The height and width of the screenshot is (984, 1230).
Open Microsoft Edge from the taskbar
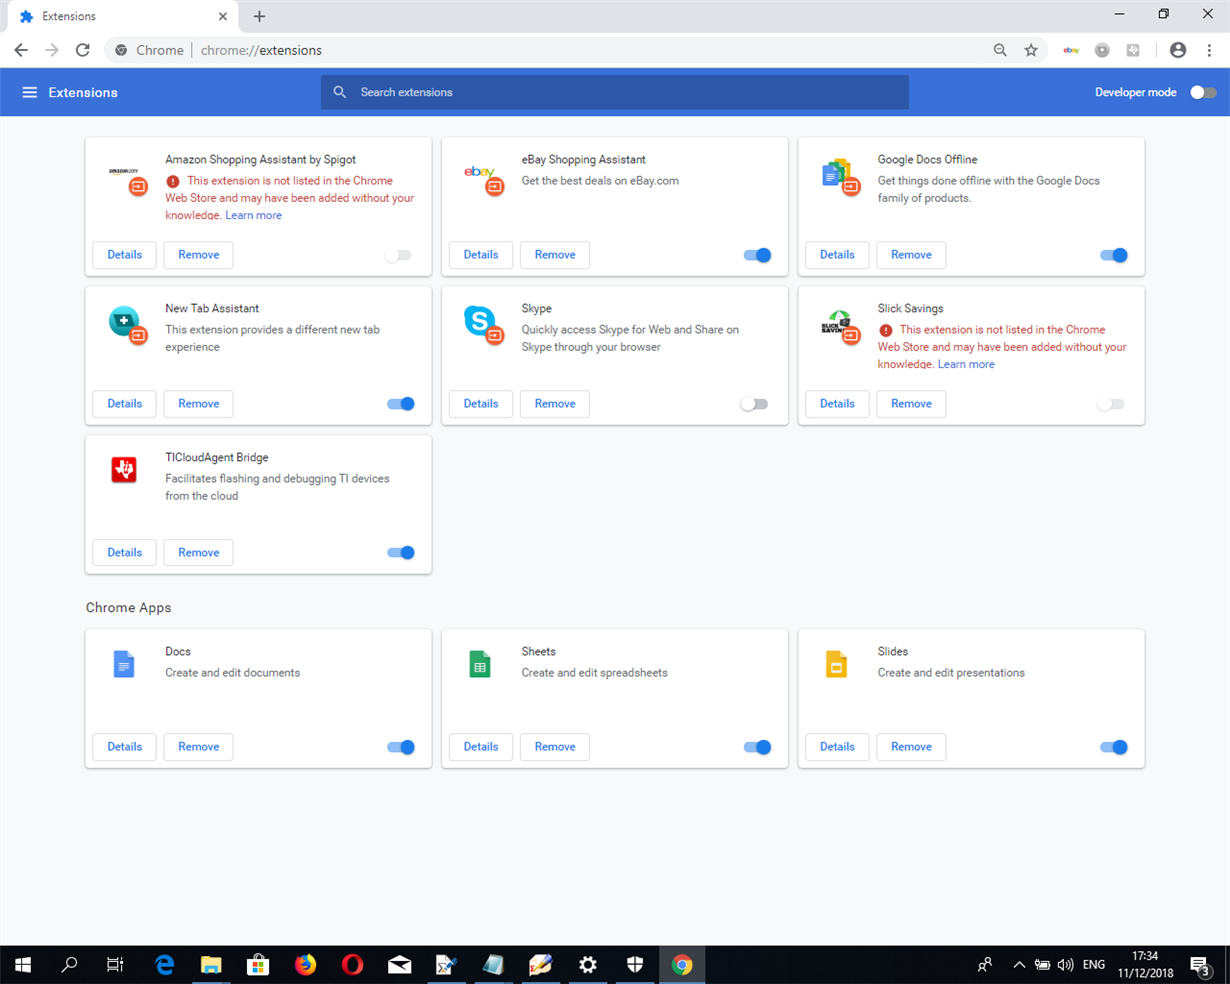tap(164, 965)
